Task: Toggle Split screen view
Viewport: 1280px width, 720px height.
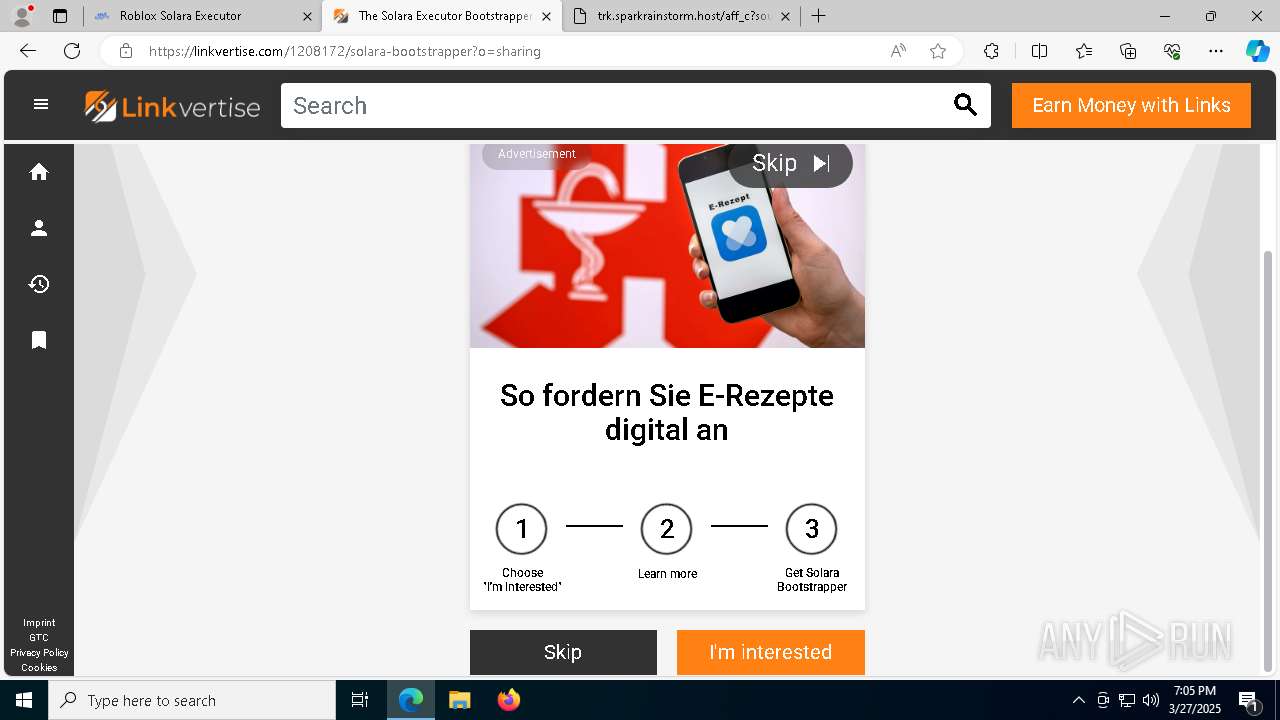Action: click(1039, 51)
